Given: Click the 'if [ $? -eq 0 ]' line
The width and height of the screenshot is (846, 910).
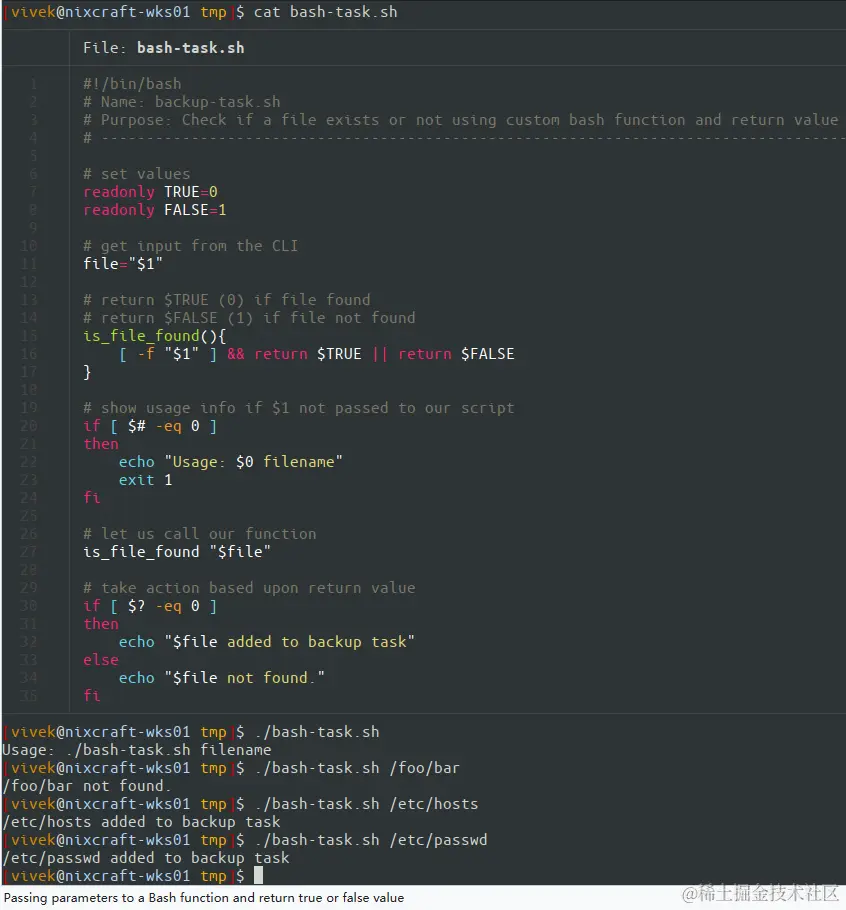Looking at the screenshot, I should click(x=150, y=606).
